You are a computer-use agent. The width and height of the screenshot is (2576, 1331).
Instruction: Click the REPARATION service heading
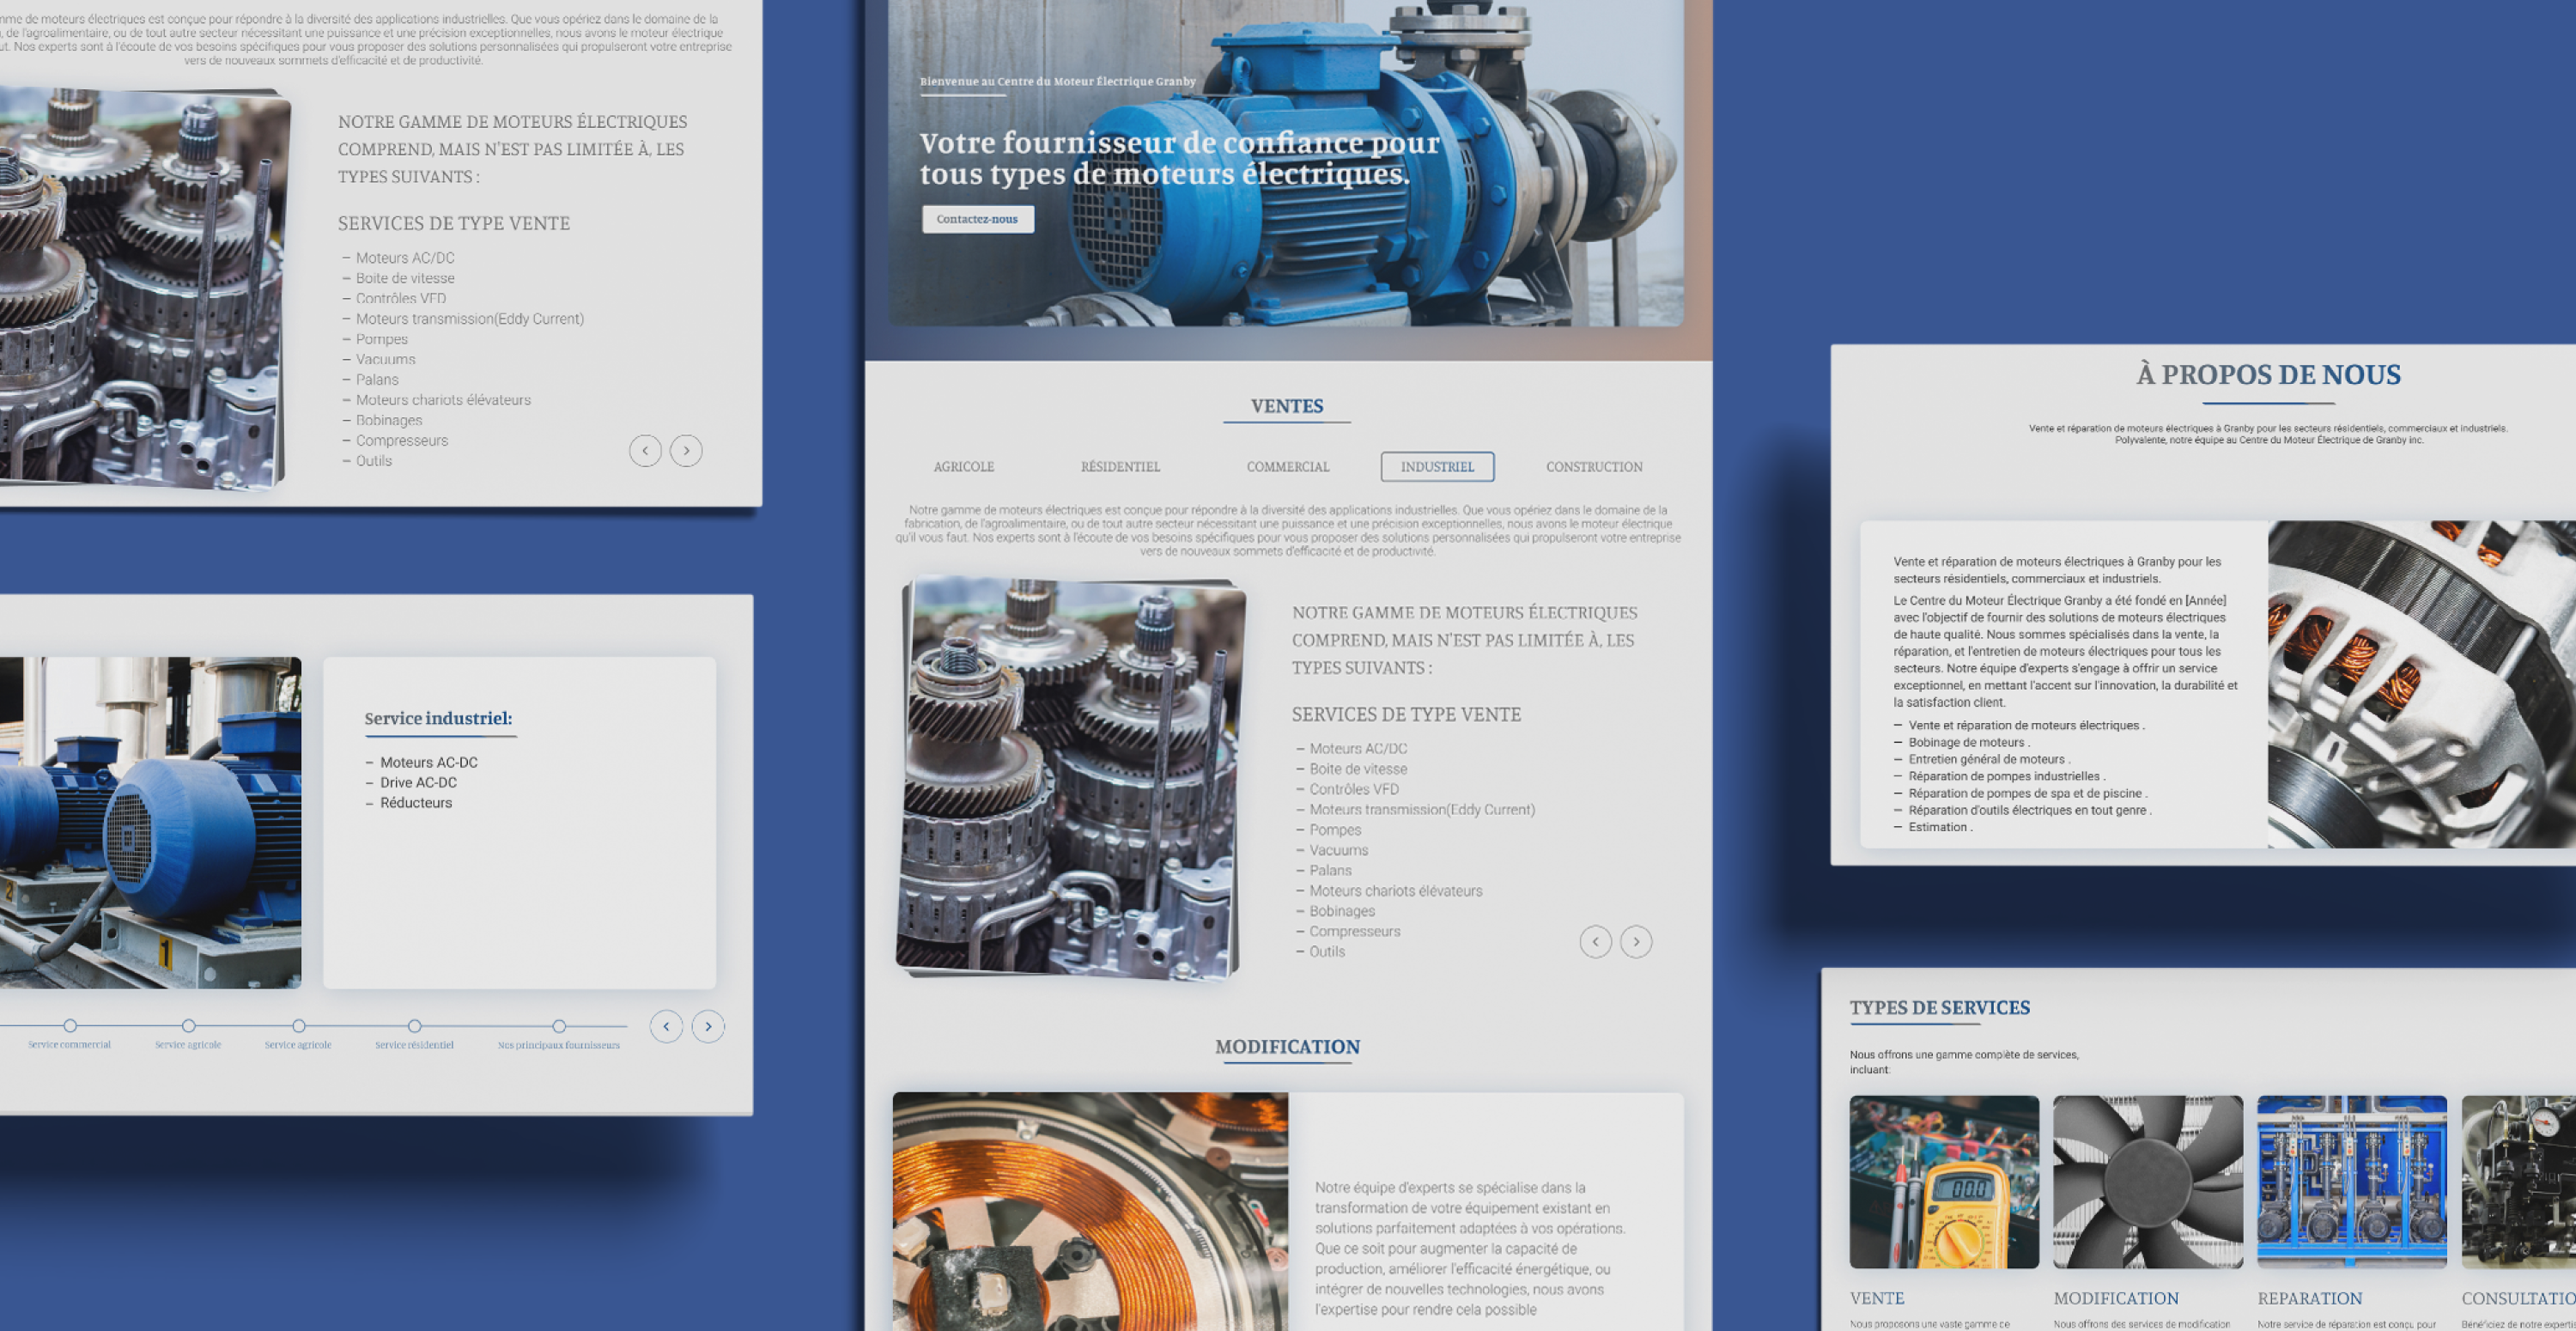2309,1298
